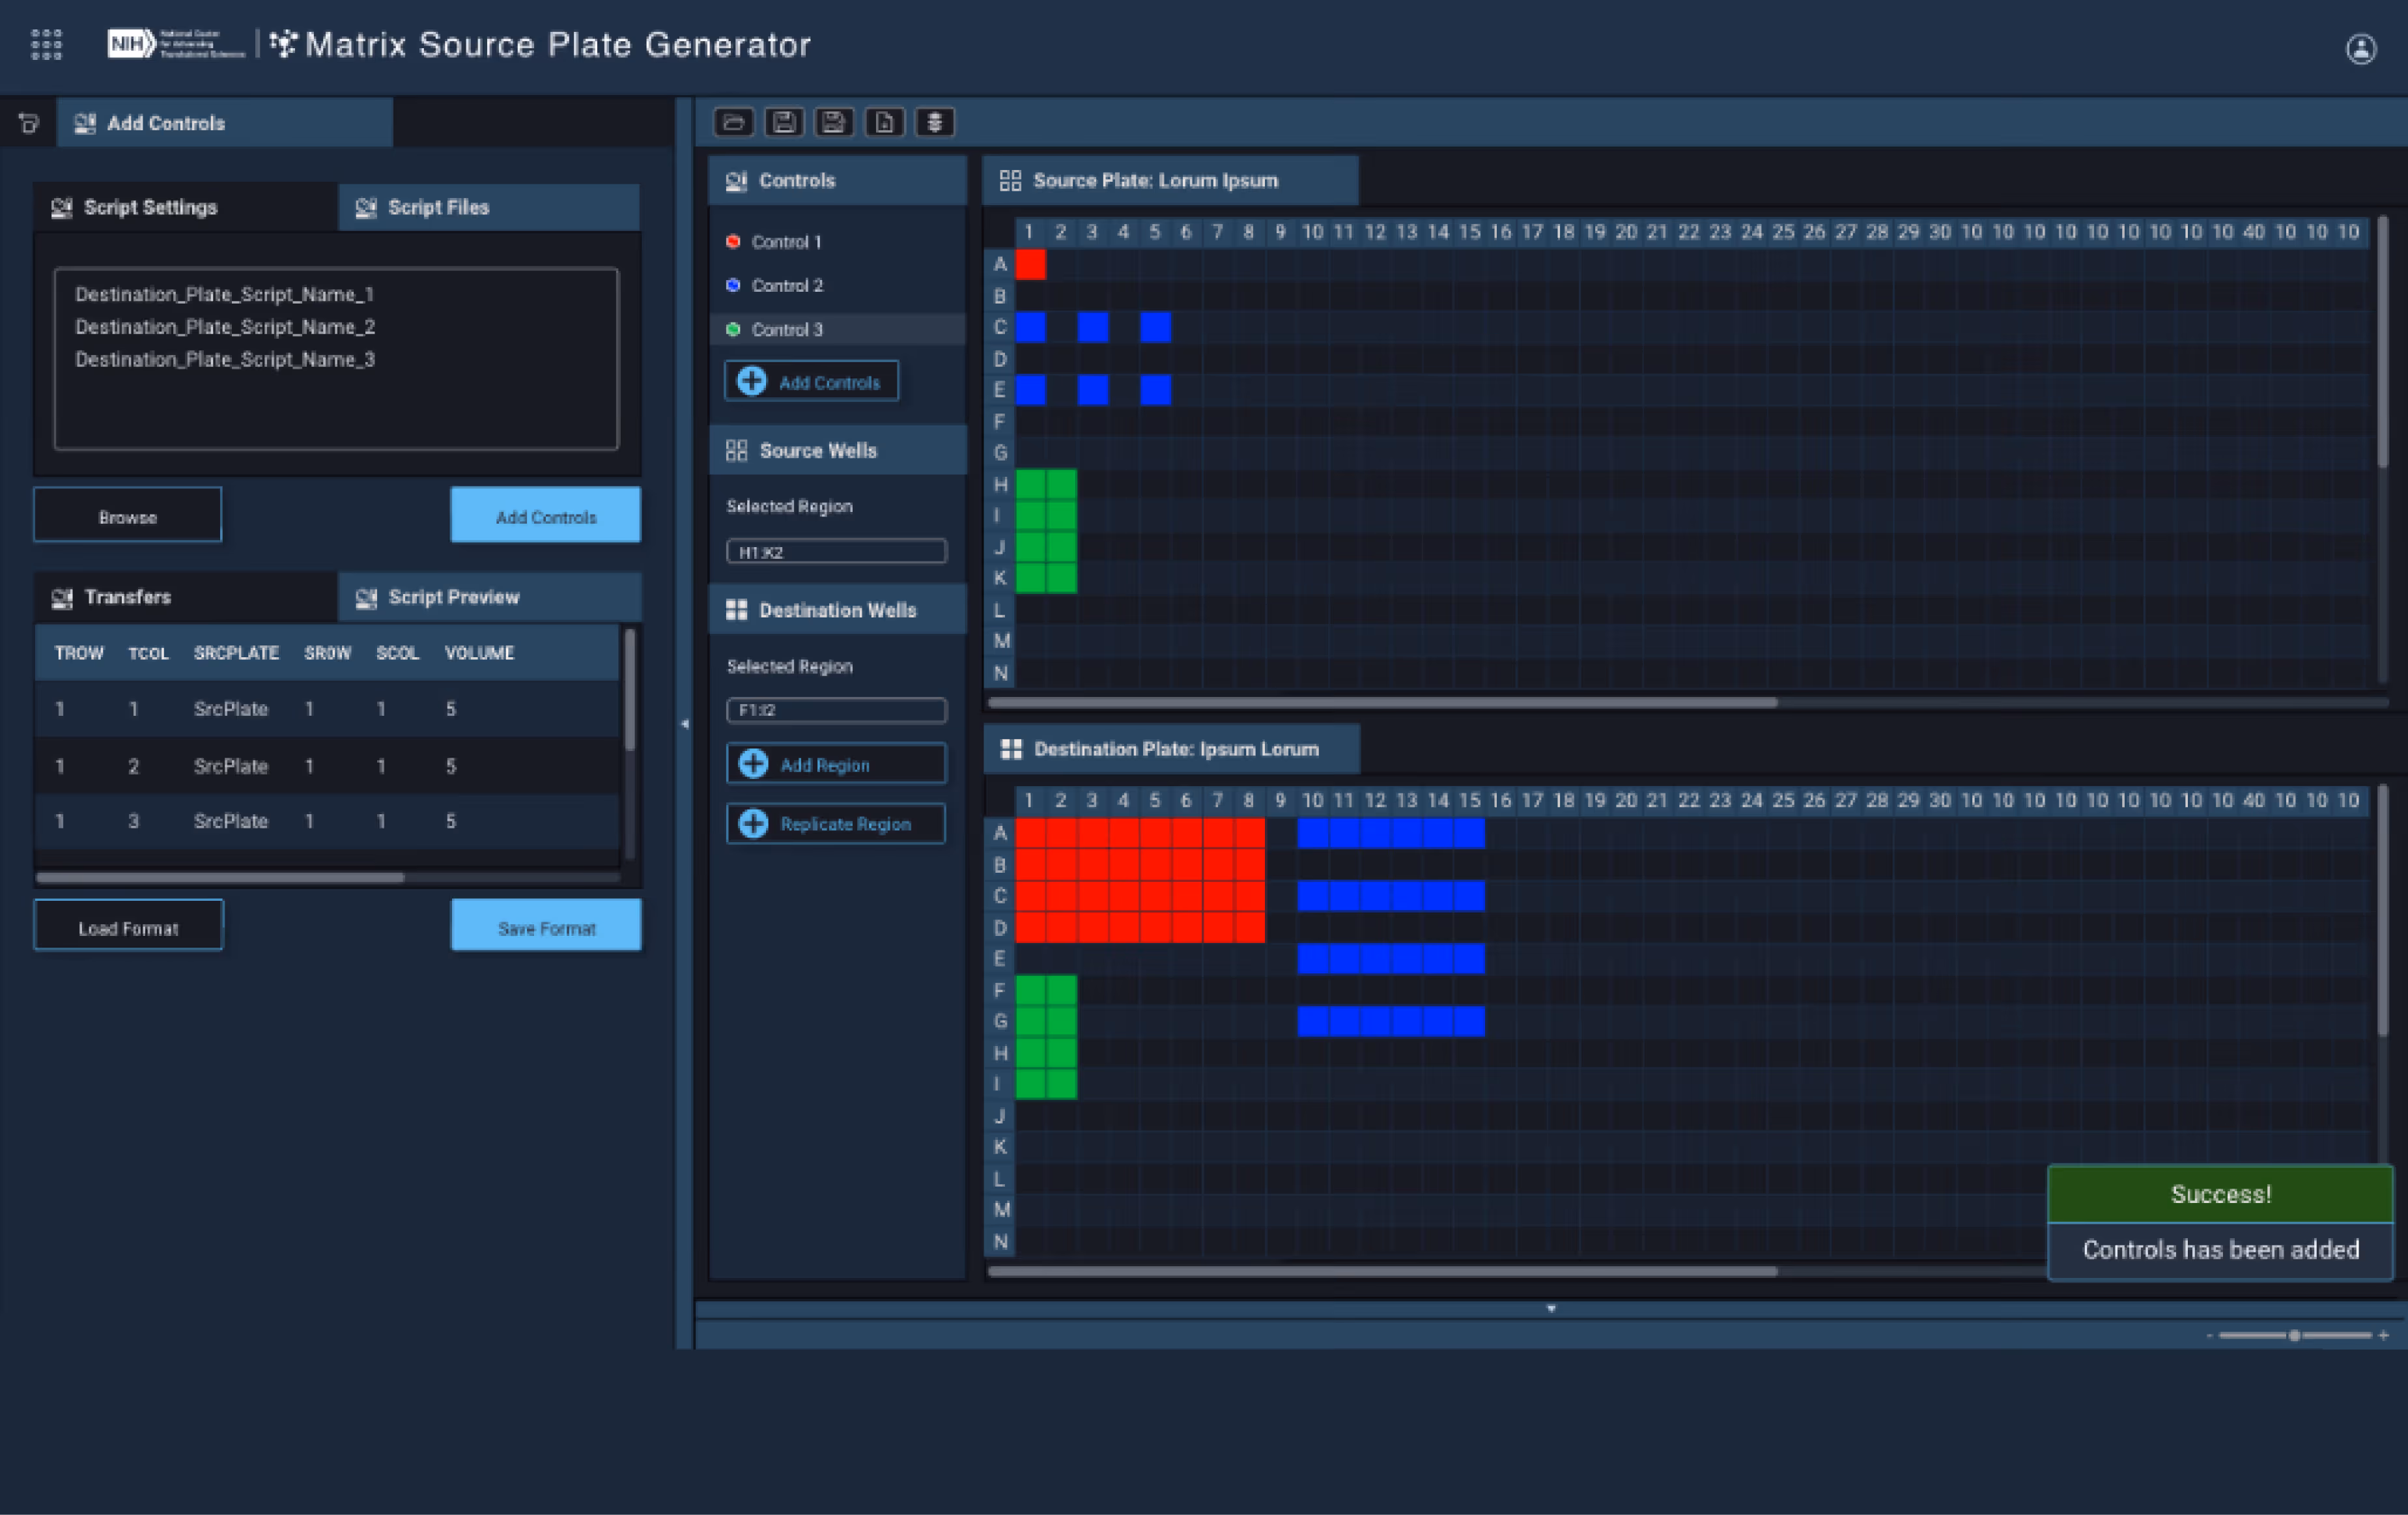Click the Transfers table vertical scrollbar

pyautogui.click(x=630, y=690)
